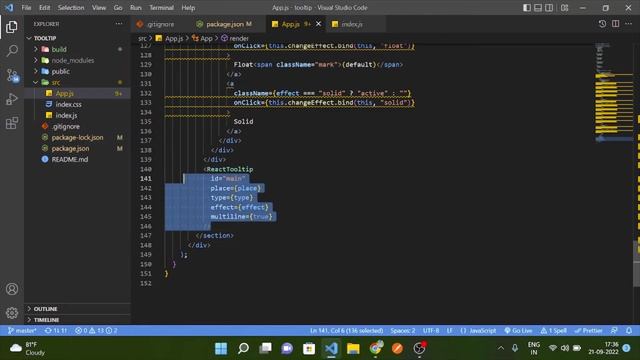640x360 pixels.
Task: Open the Manage gear icon
Action: [x=12, y=313]
